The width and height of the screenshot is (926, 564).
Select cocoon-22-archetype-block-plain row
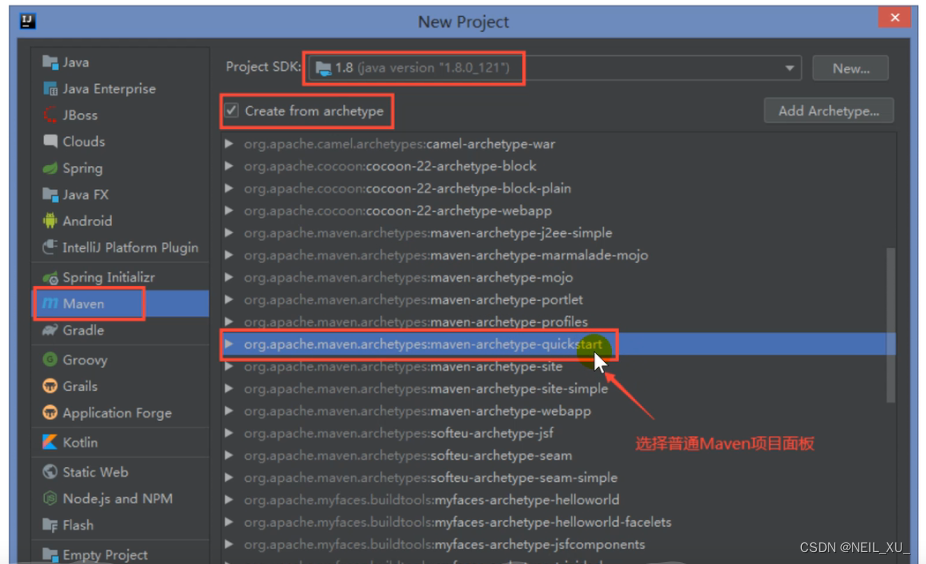click(559, 188)
